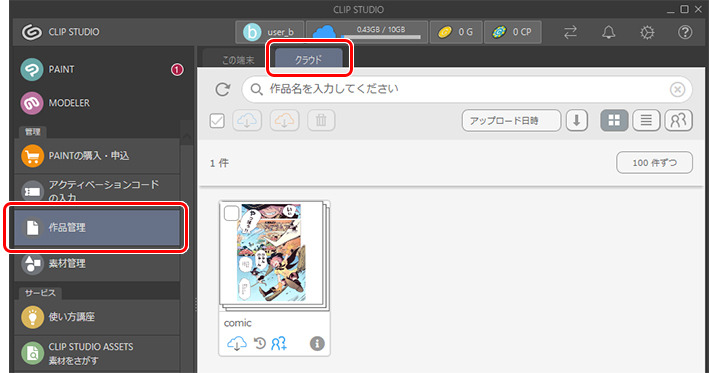709x373 pixels.
Task: Open the settings gear menu
Action: click(647, 32)
